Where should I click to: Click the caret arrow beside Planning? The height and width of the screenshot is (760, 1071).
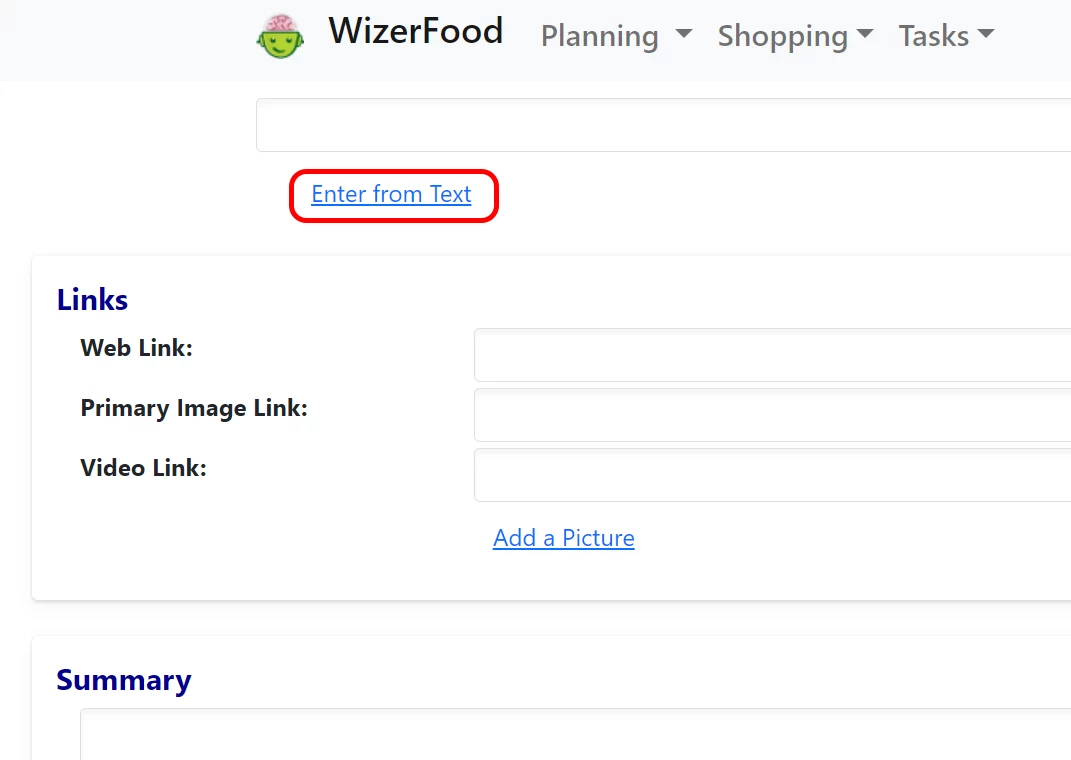(684, 34)
